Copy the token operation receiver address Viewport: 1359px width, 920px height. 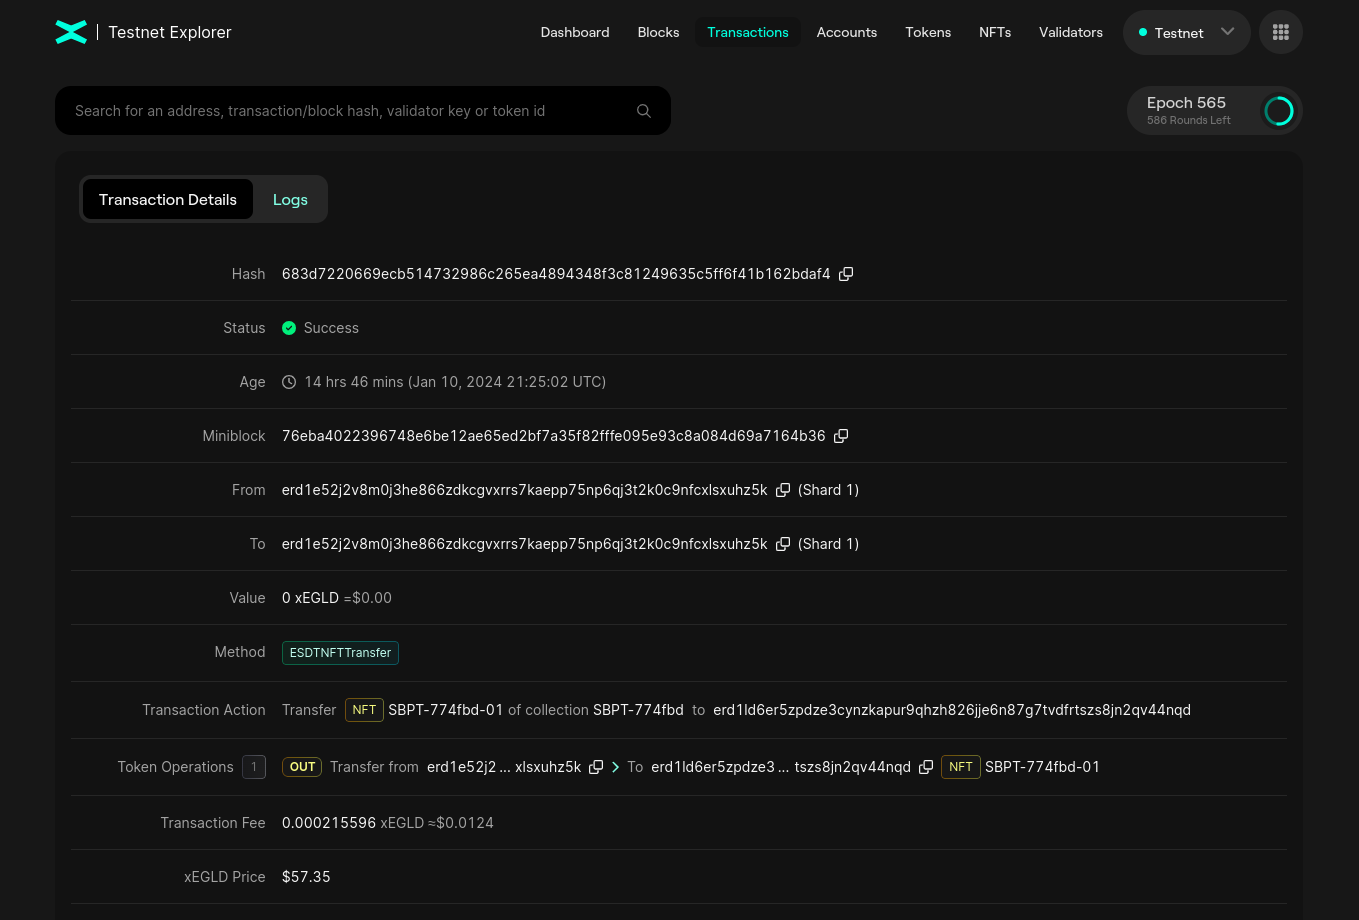(x=926, y=767)
